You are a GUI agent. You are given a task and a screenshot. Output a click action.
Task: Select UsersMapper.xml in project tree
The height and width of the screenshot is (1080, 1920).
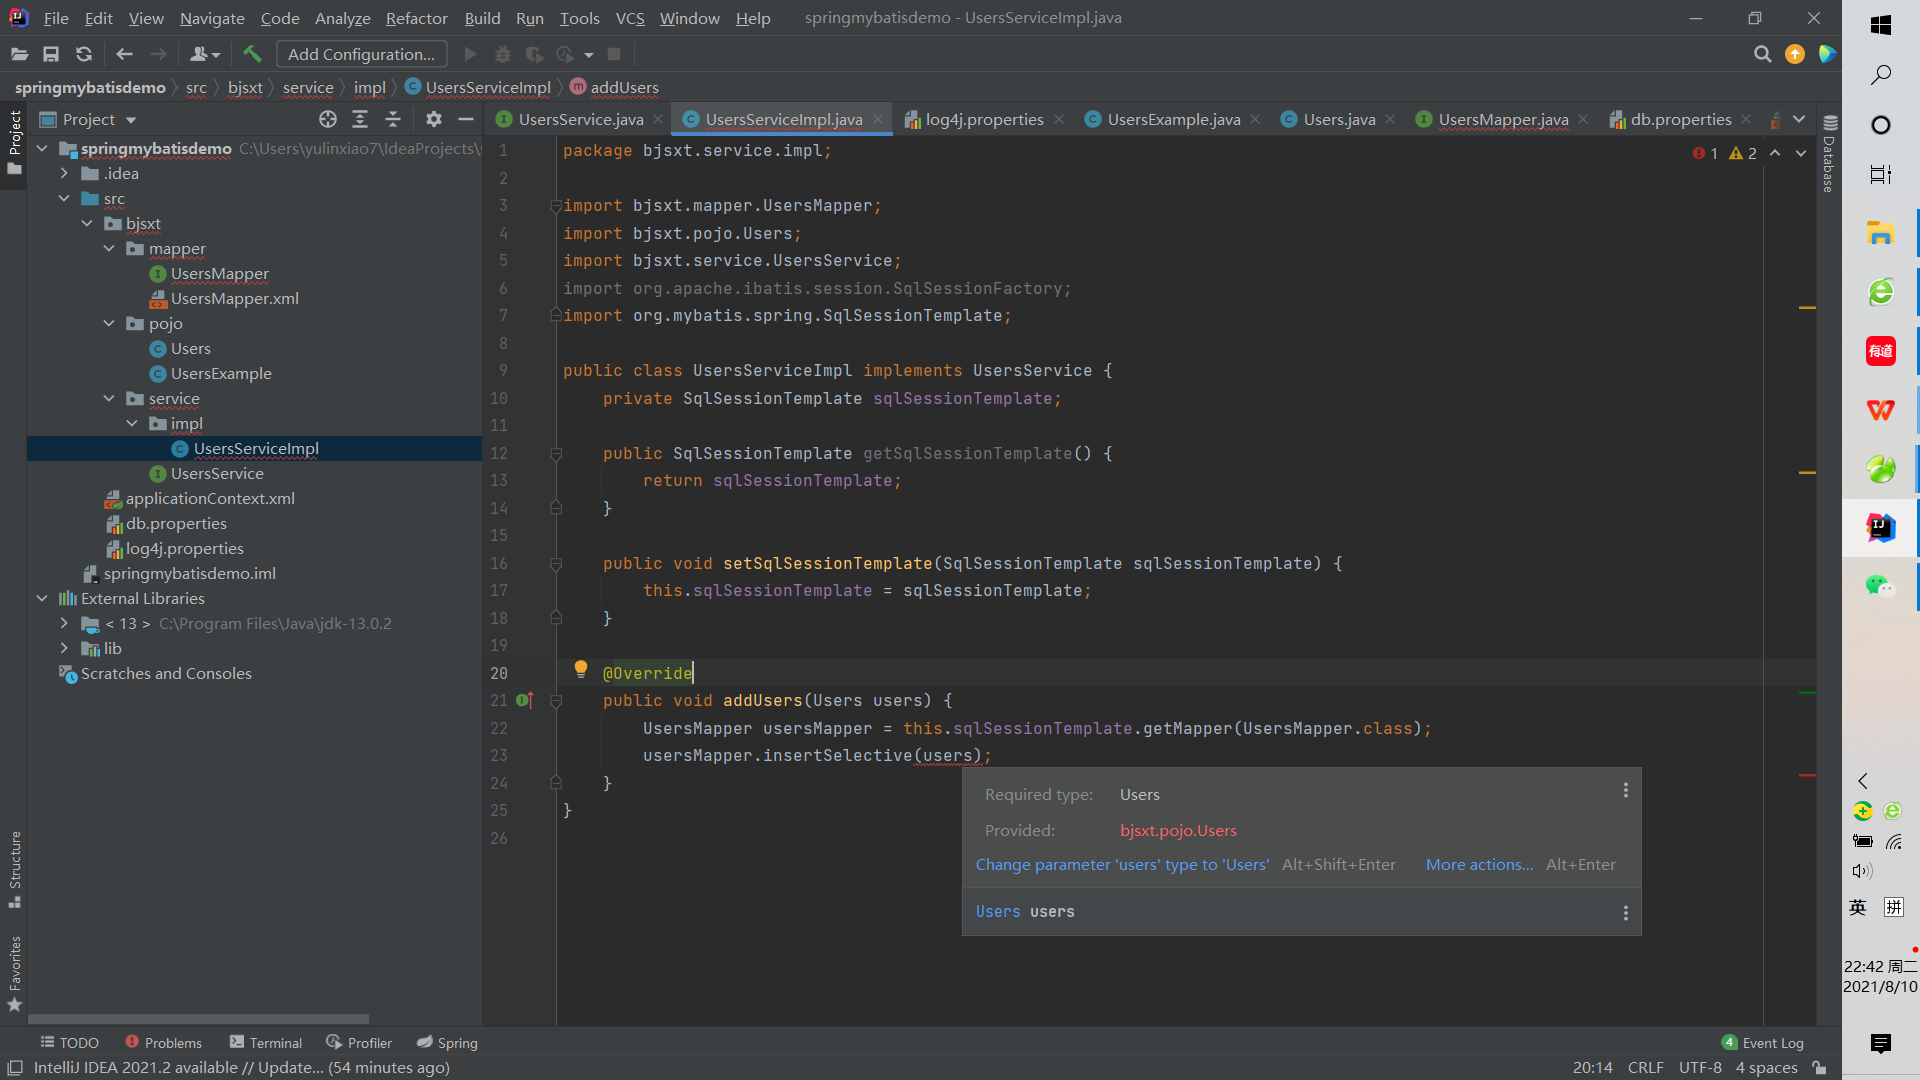pyautogui.click(x=234, y=298)
